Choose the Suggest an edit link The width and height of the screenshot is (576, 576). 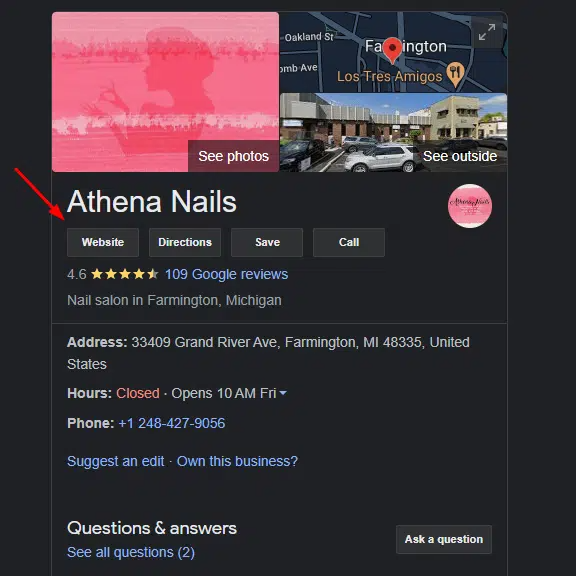click(116, 461)
